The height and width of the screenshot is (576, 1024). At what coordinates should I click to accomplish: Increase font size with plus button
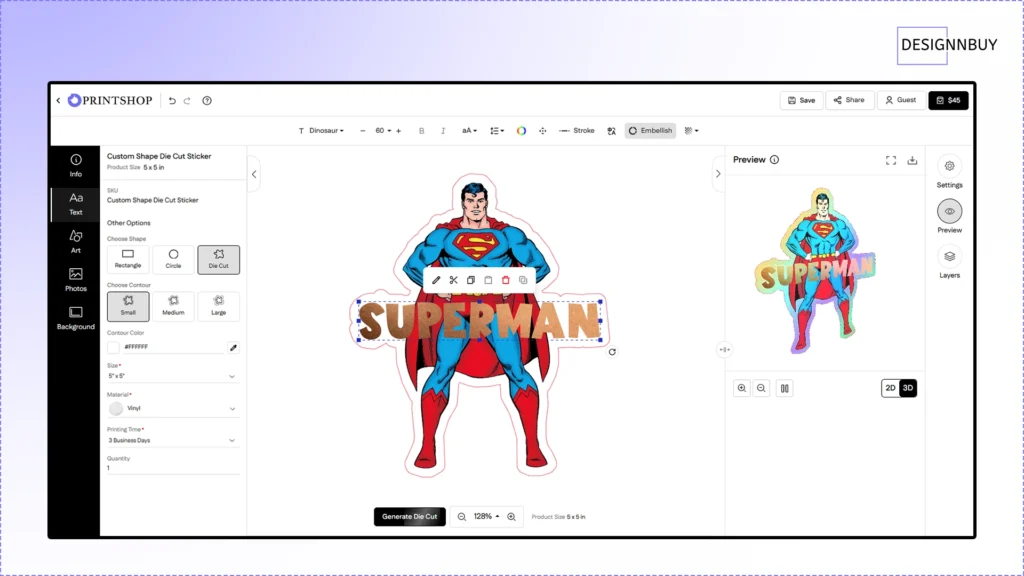[398, 131]
